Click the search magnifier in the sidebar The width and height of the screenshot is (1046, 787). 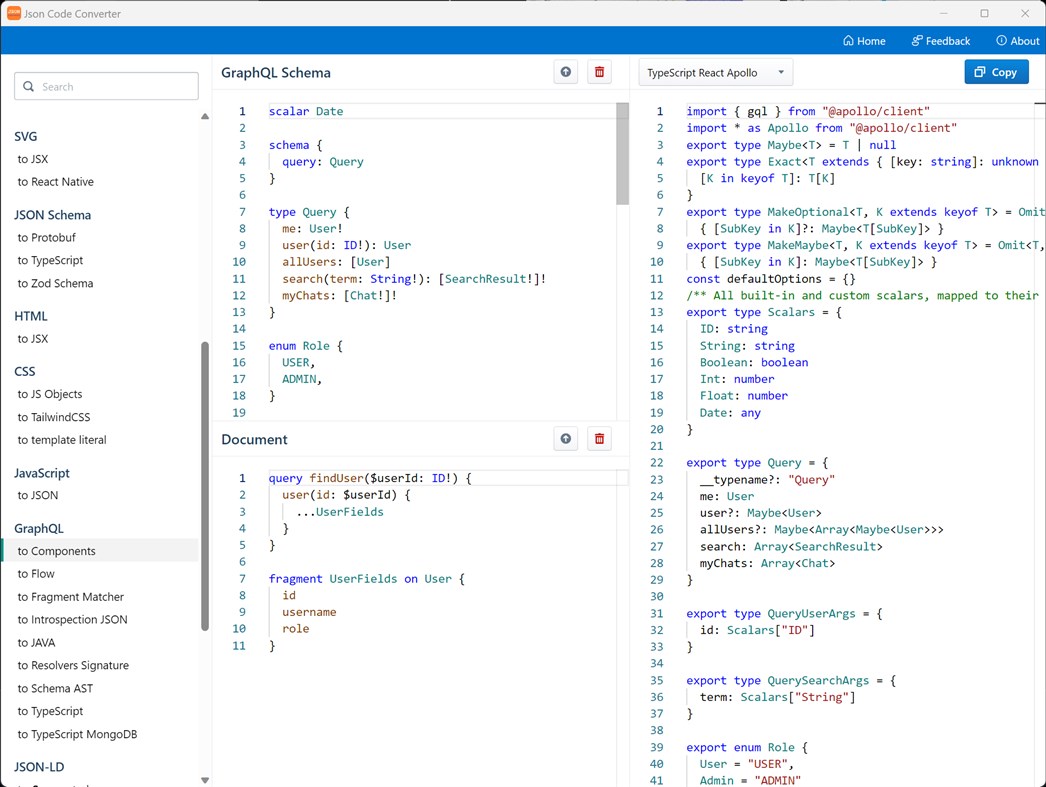28,86
